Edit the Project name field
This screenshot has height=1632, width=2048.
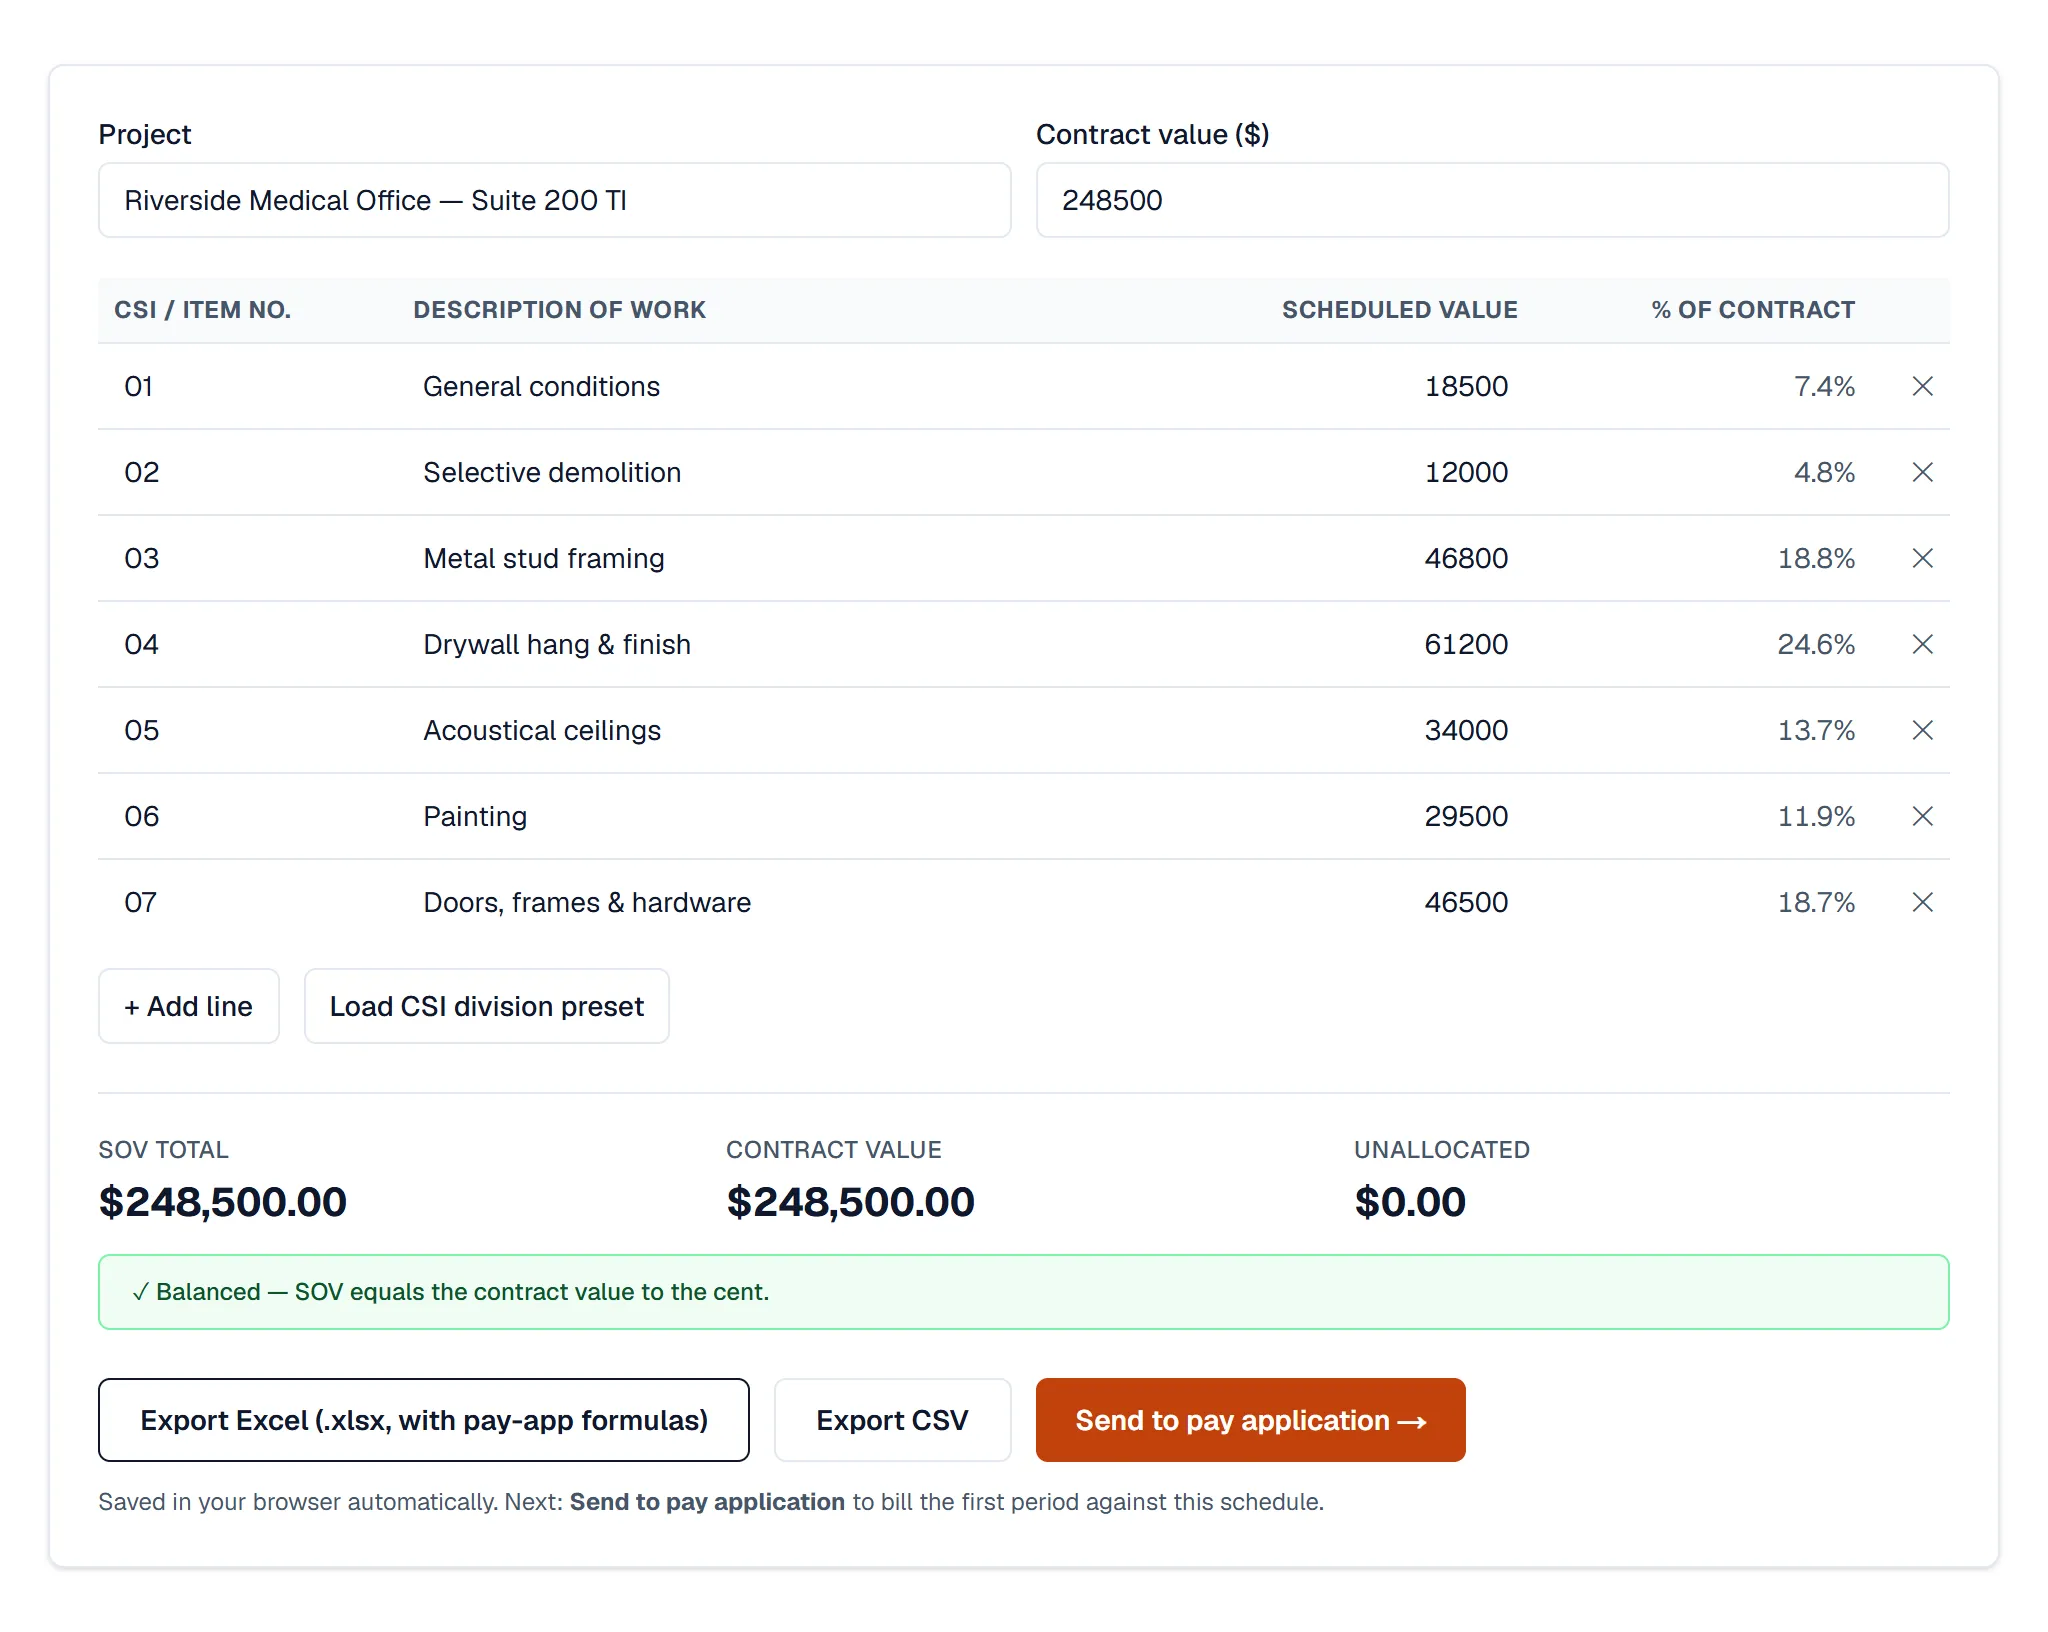(554, 200)
